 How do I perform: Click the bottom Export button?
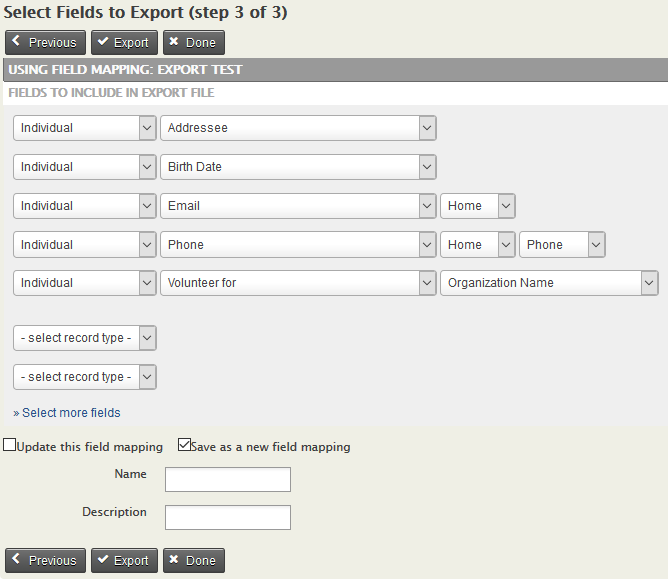[x=124, y=561]
